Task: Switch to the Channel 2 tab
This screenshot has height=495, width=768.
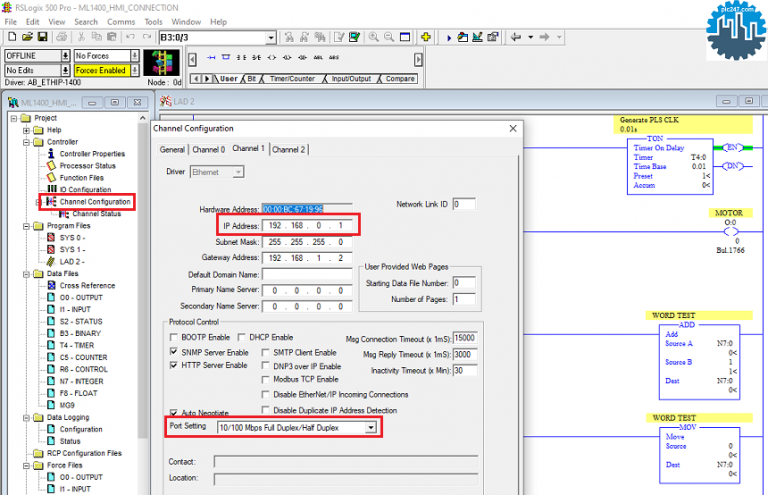Action: point(288,149)
